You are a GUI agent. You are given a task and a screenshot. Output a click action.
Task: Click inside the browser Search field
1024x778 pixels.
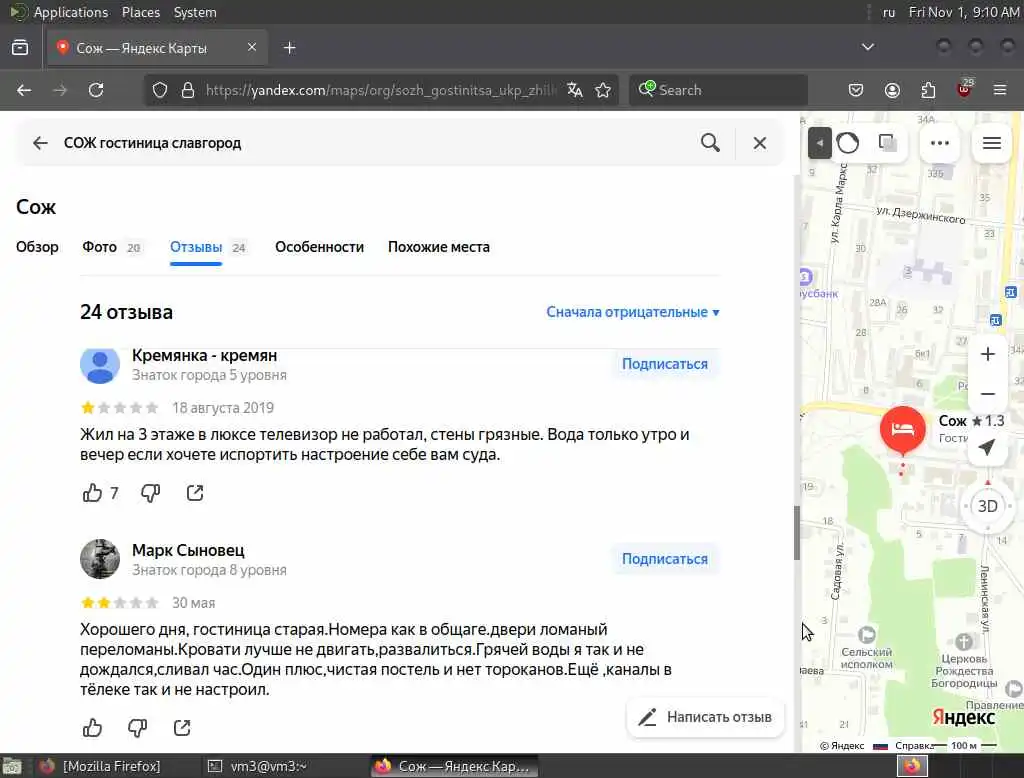tap(718, 90)
